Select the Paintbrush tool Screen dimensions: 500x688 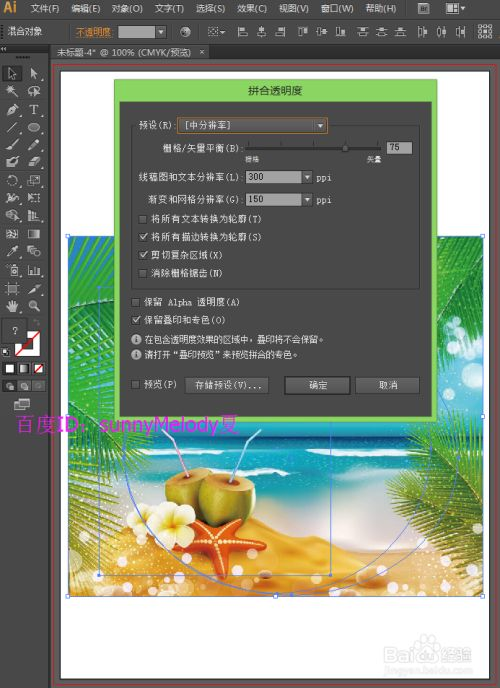[x=12, y=145]
